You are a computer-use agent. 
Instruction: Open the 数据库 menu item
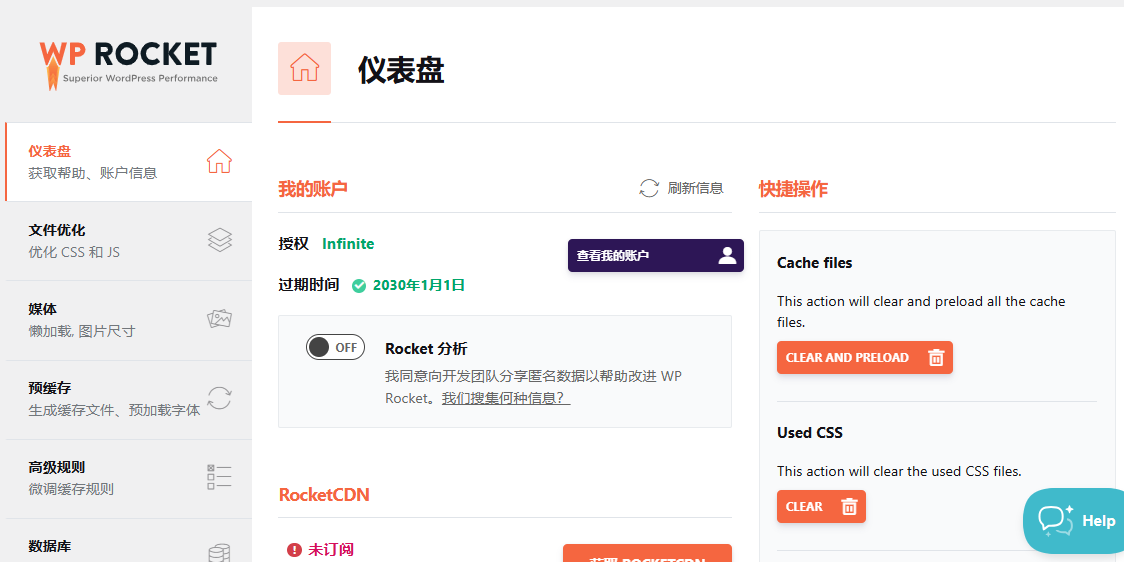tap(129, 540)
